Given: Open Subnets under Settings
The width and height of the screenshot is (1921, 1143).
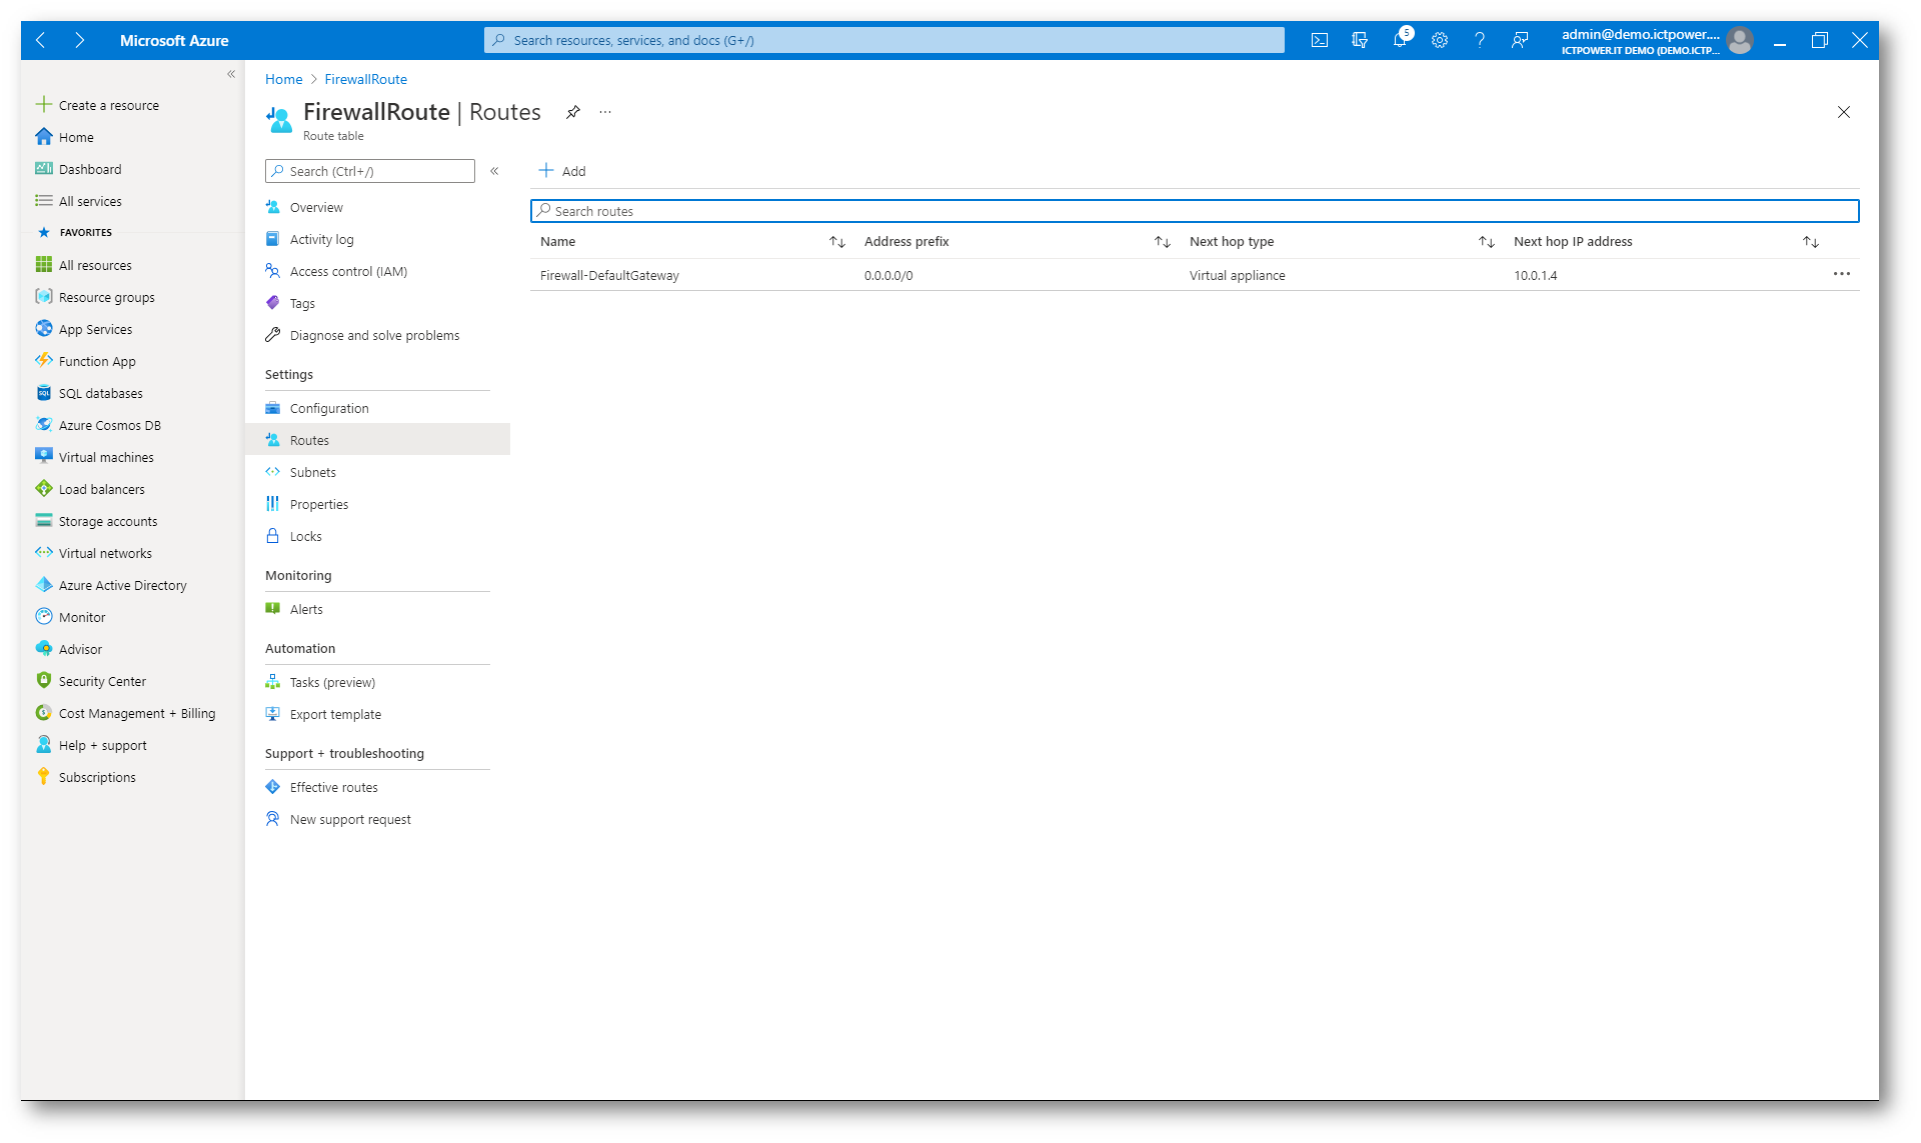Looking at the screenshot, I should (312, 472).
